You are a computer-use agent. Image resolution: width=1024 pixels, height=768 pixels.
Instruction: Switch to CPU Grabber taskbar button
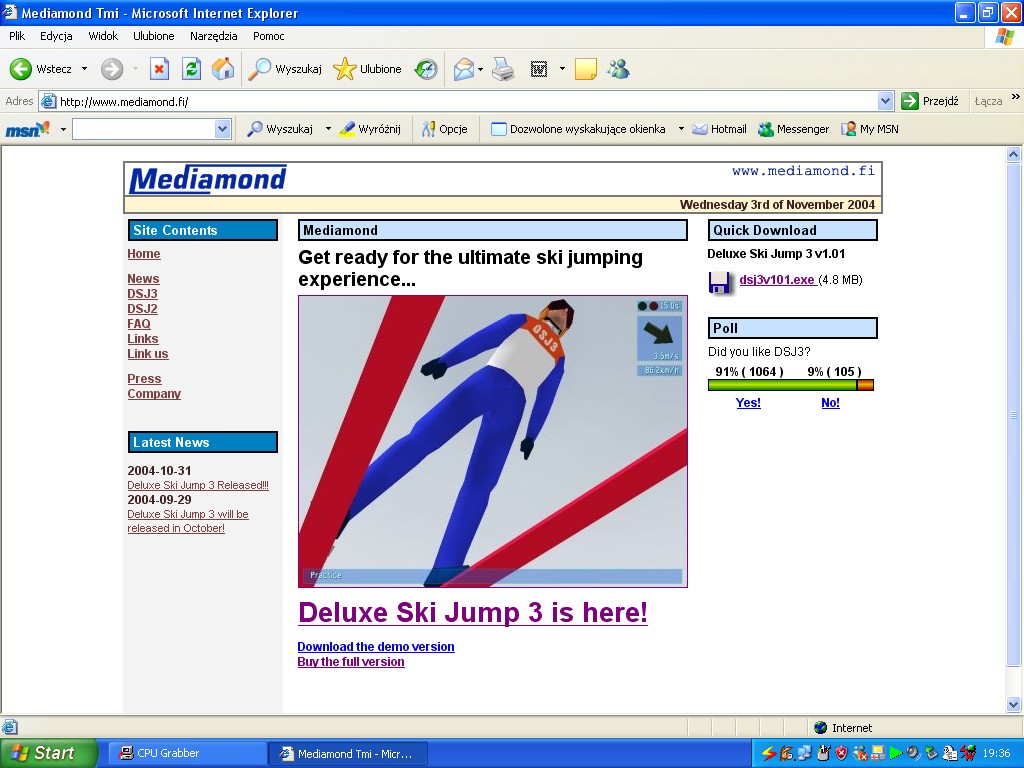click(x=185, y=753)
